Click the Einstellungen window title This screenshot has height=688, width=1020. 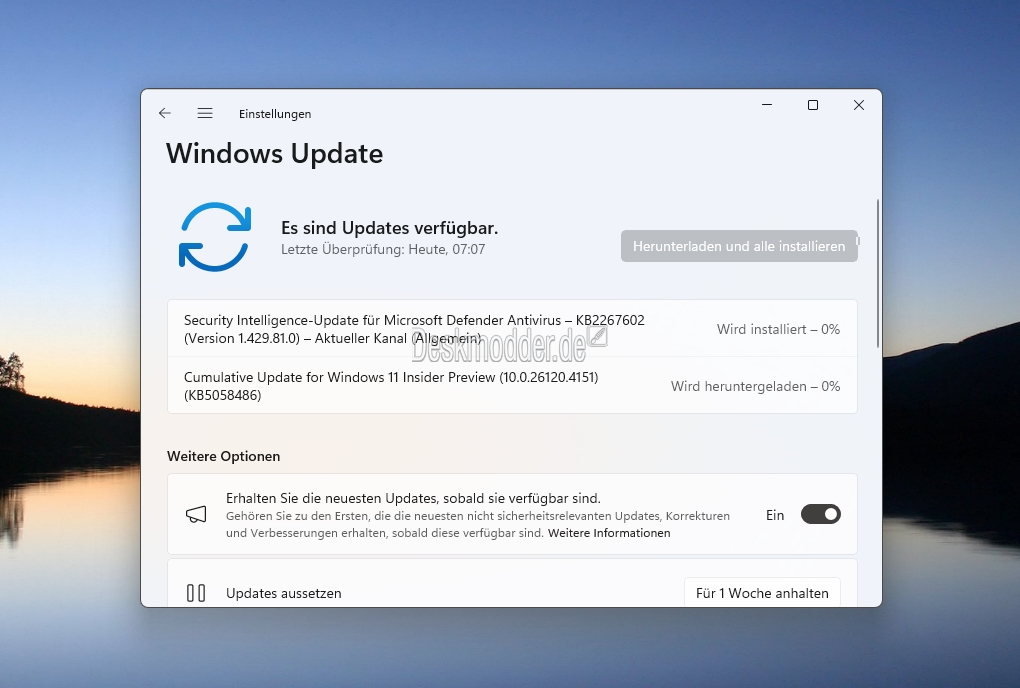[275, 114]
